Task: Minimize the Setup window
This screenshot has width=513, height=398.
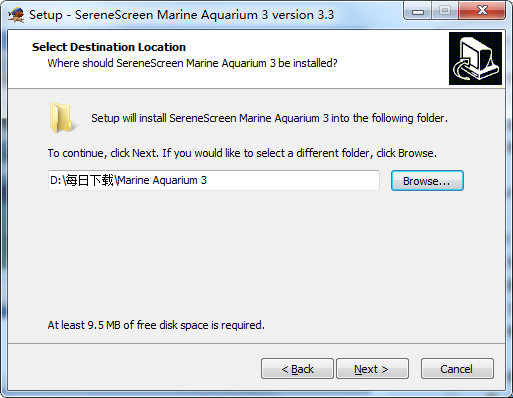Action: [418, 11]
